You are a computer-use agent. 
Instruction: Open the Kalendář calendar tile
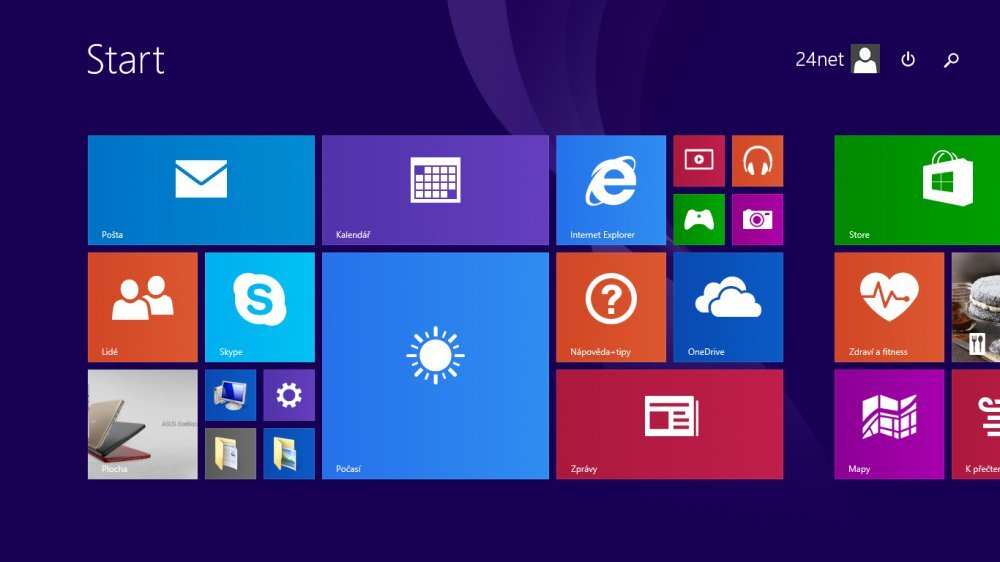[435, 189]
